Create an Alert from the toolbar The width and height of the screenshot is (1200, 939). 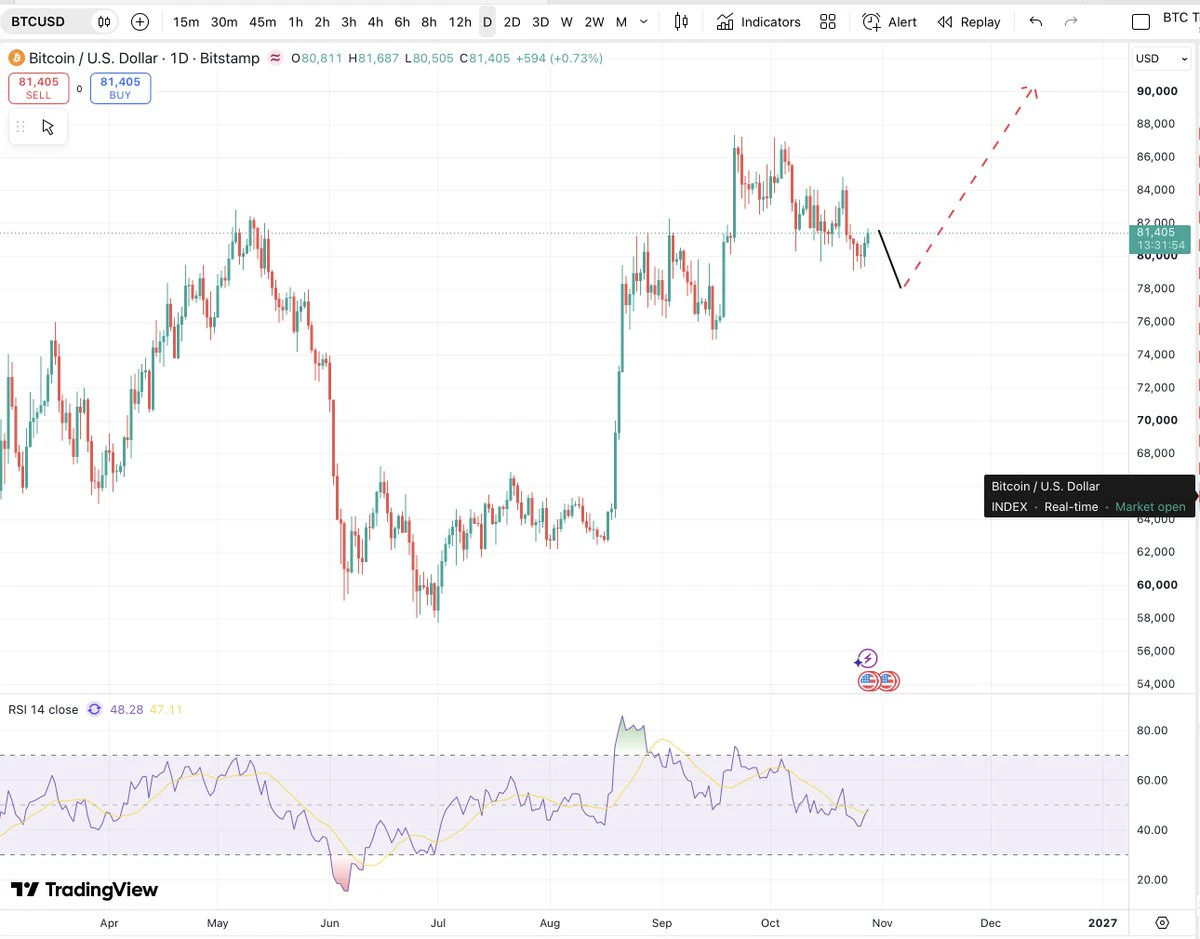[889, 22]
